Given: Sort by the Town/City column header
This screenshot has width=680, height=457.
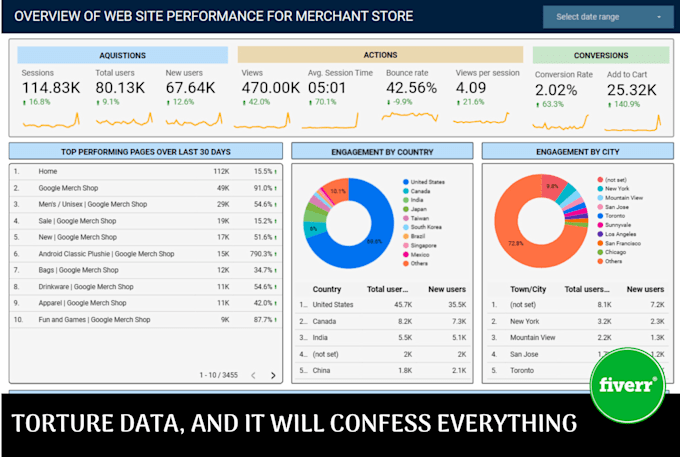Looking at the screenshot, I should pyautogui.click(x=528, y=289).
